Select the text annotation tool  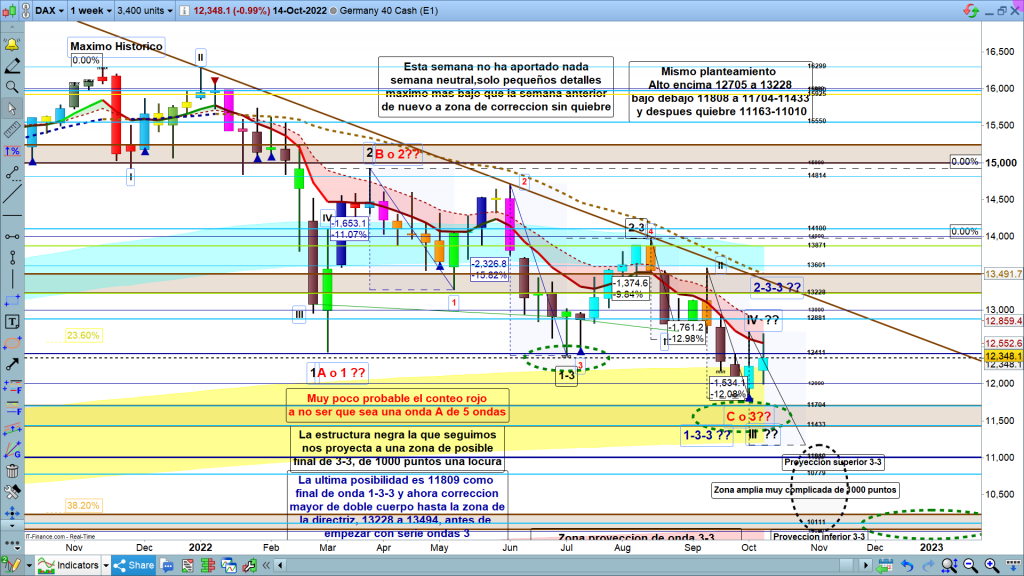pos(13,322)
